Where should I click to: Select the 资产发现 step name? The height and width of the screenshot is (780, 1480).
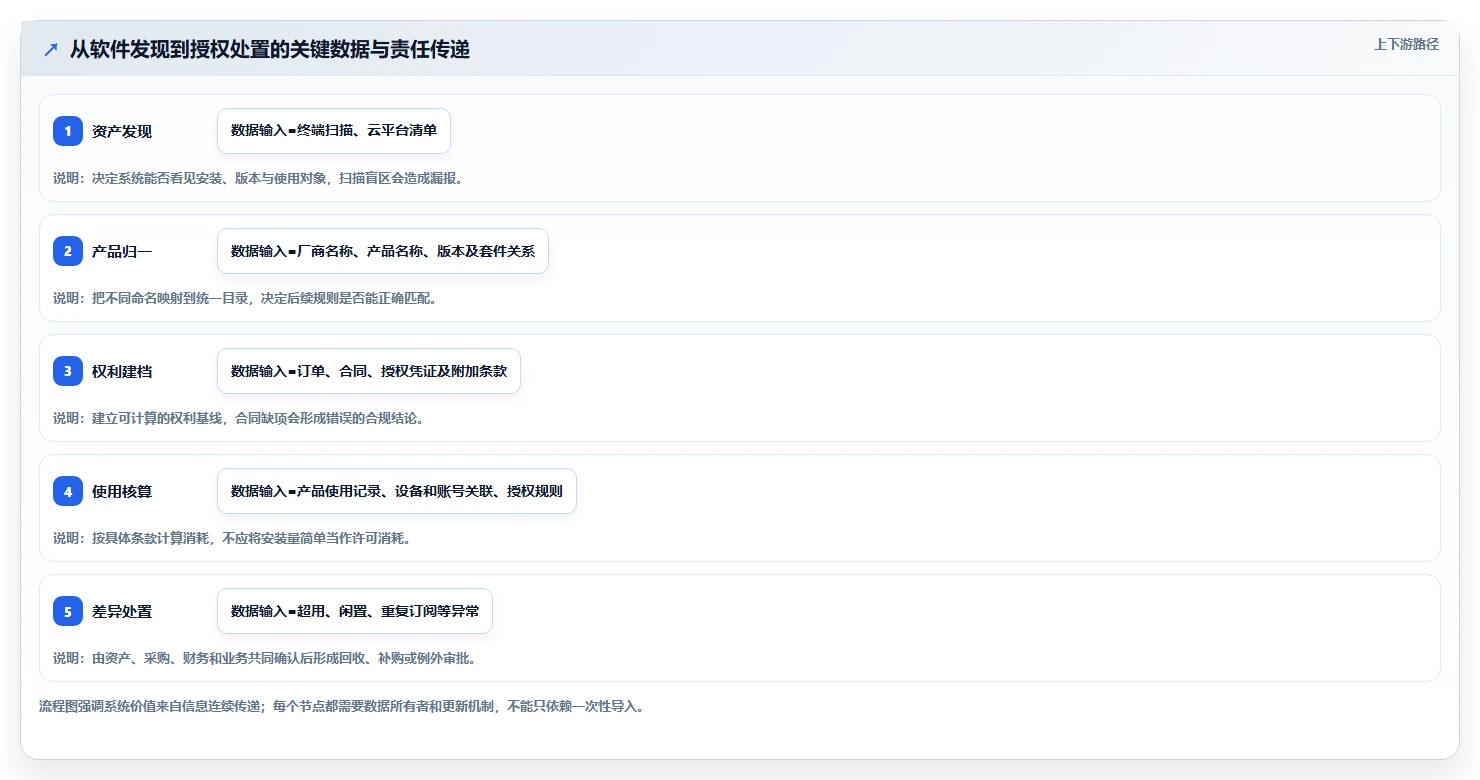(122, 131)
